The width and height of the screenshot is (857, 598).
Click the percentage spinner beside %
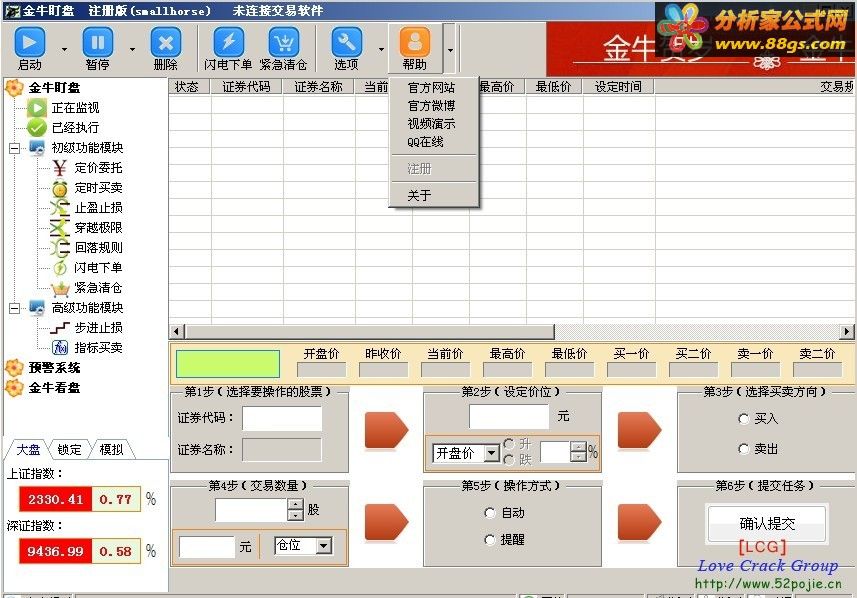(x=578, y=452)
